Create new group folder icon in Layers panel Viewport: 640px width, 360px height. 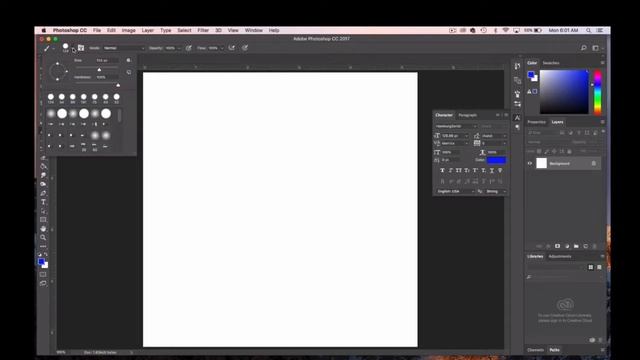[576, 246]
